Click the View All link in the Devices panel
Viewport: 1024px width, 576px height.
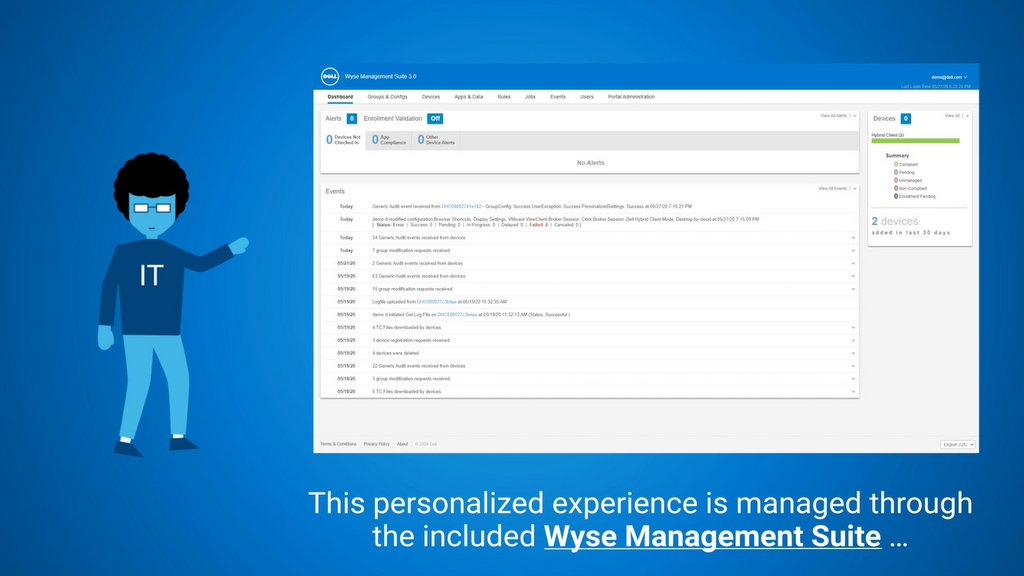952,116
